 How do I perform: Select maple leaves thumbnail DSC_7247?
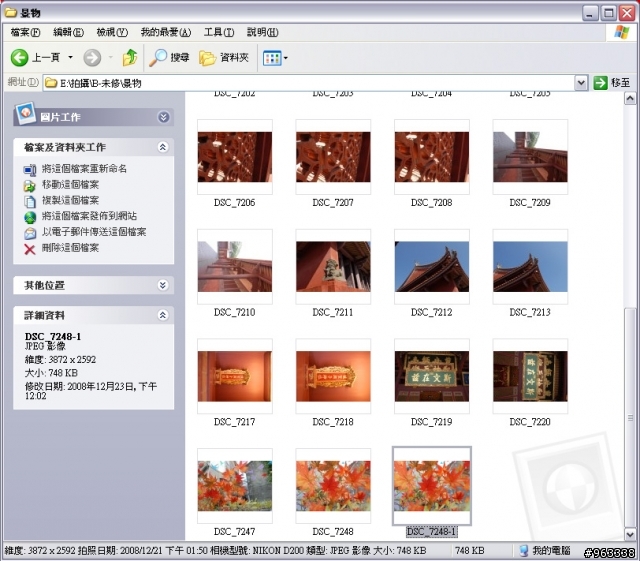click(235, 486)
